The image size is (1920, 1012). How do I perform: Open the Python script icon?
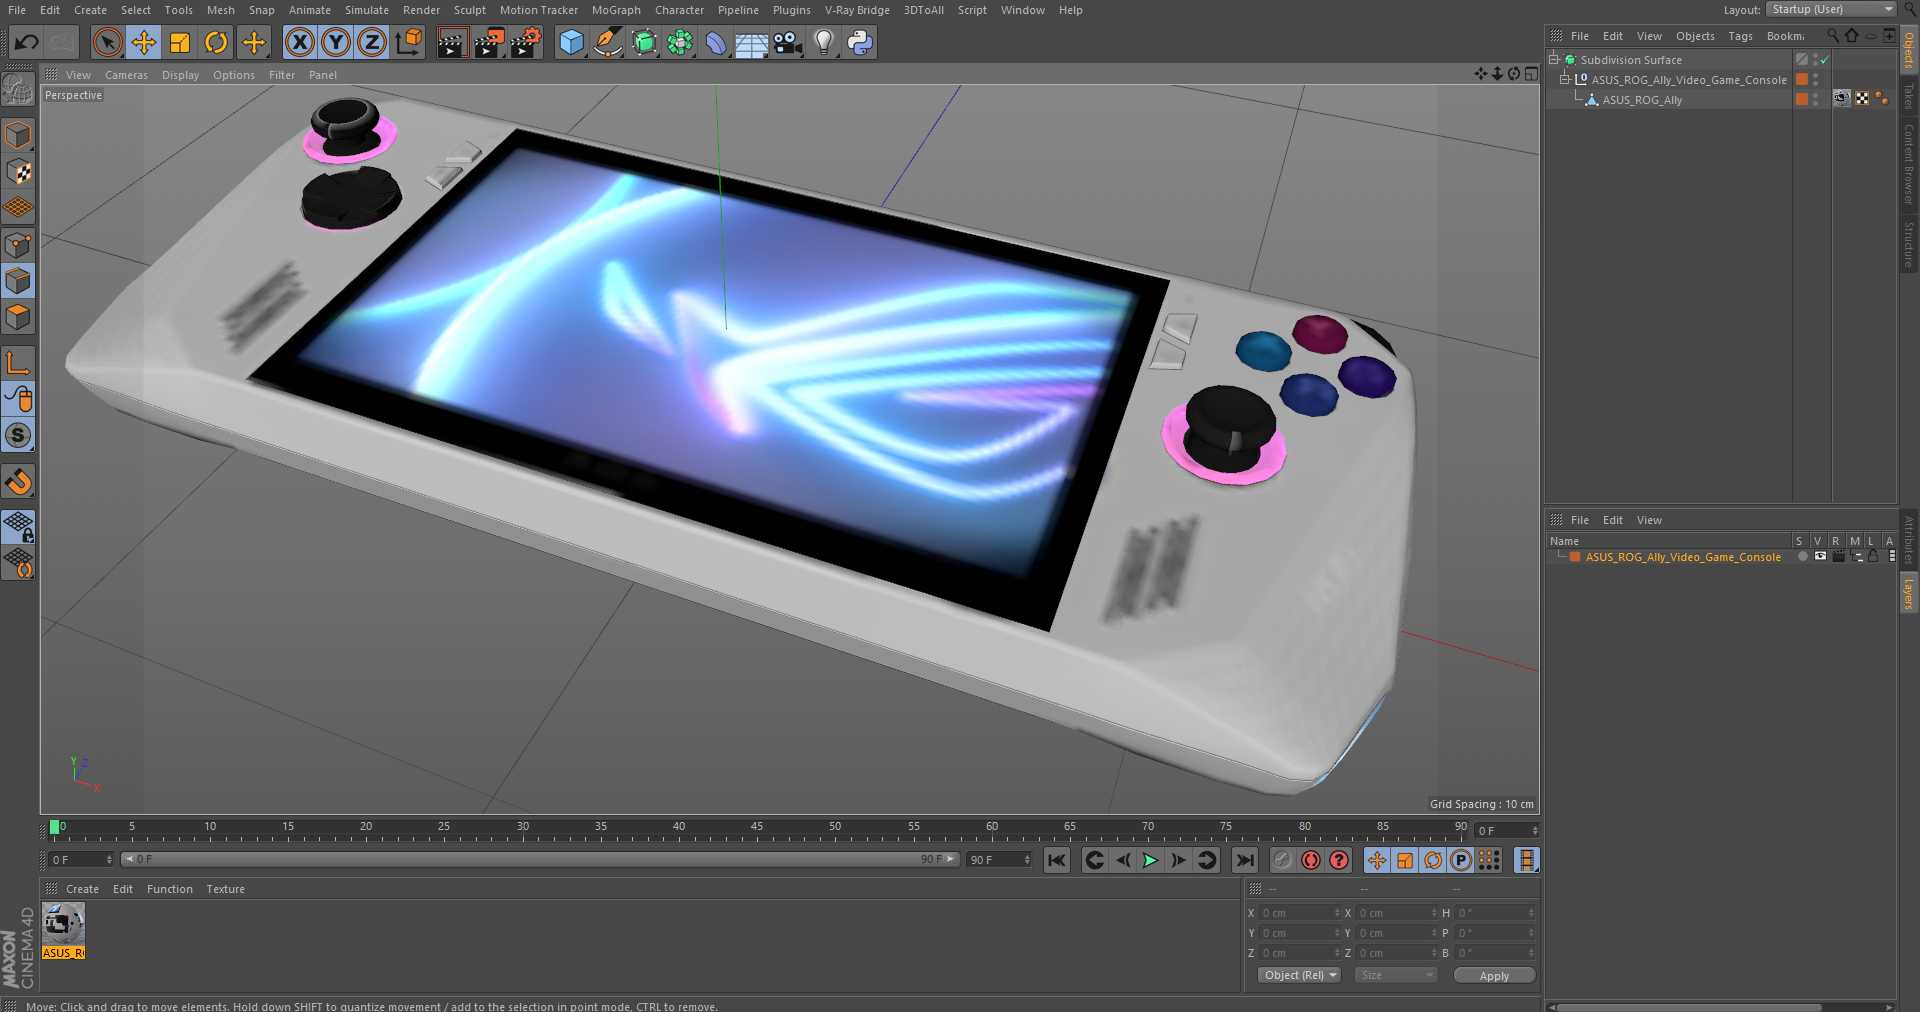coord(860,42)
